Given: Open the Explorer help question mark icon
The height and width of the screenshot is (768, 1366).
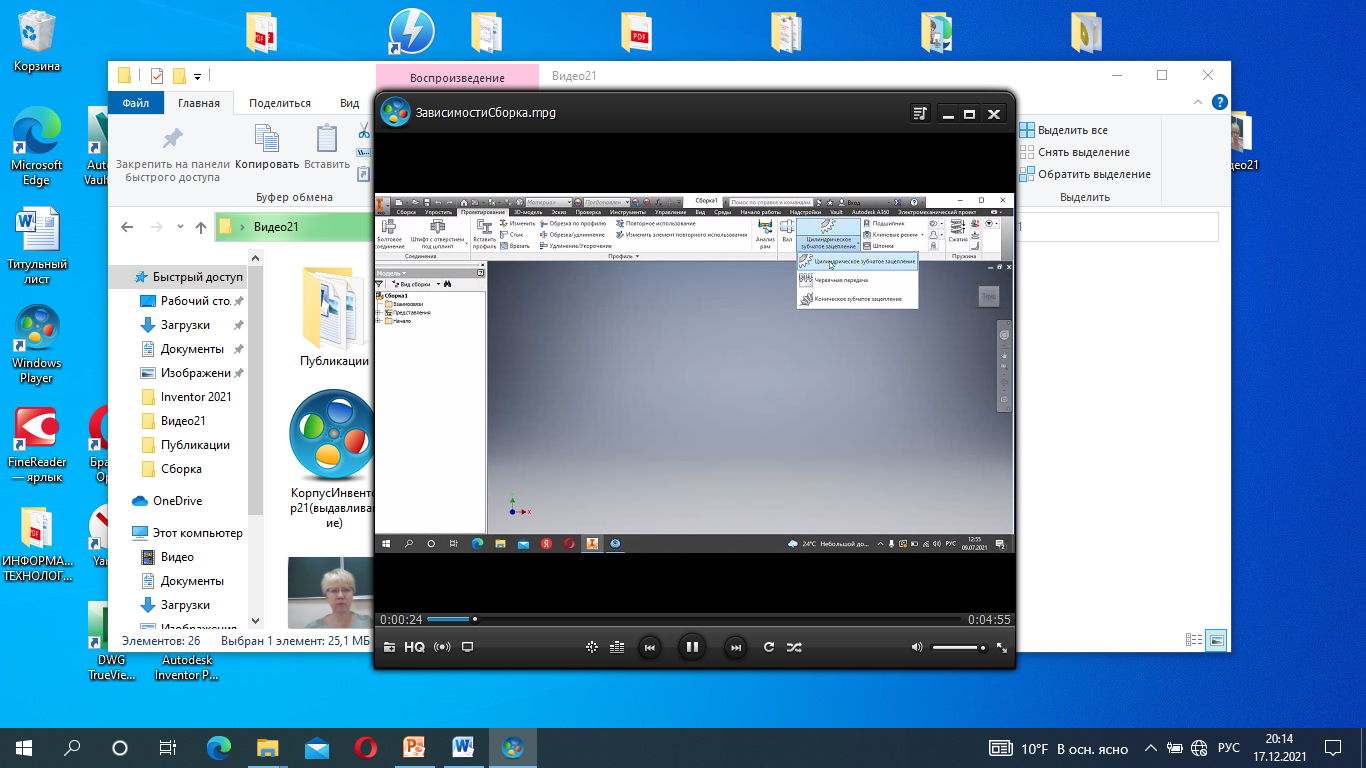Looking at the screenshot, I should point(1219,103).
